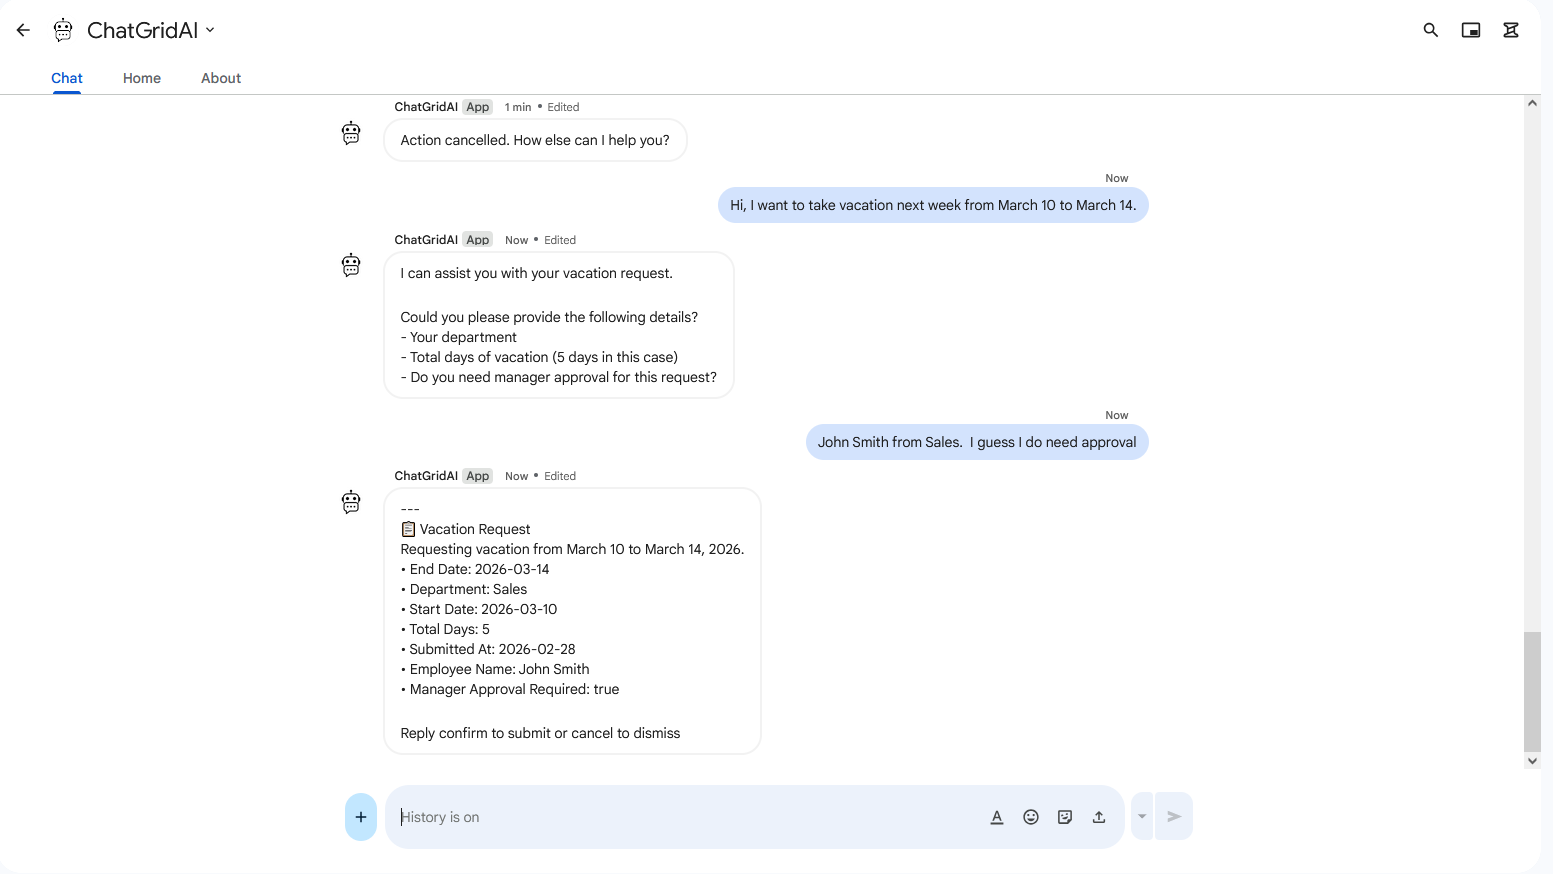Click the GIF sticker icon
This screenshot has height=874, width=1553.
point(1064,817)
